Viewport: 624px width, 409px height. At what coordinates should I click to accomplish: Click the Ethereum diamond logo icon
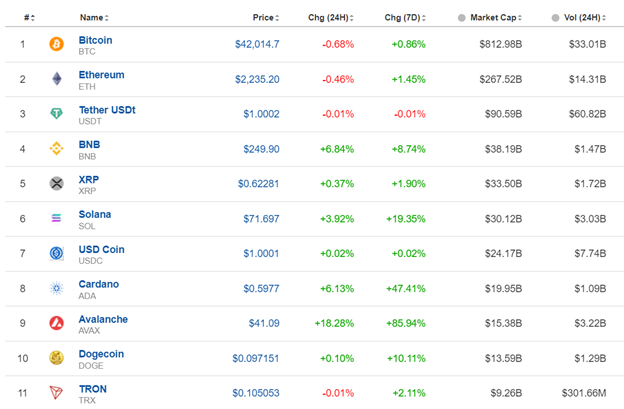[57, 79]
